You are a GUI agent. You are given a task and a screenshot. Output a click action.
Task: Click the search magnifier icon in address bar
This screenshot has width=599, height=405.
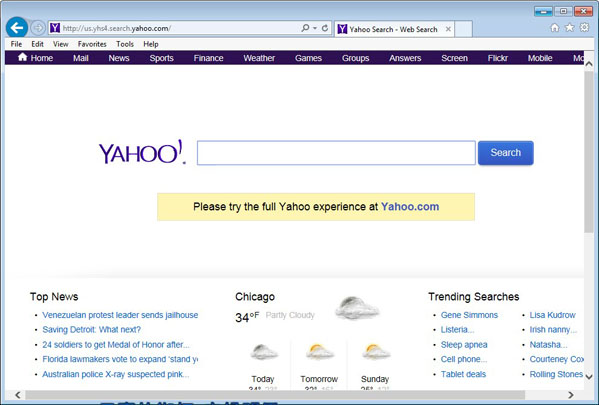[x=305, y=28]
